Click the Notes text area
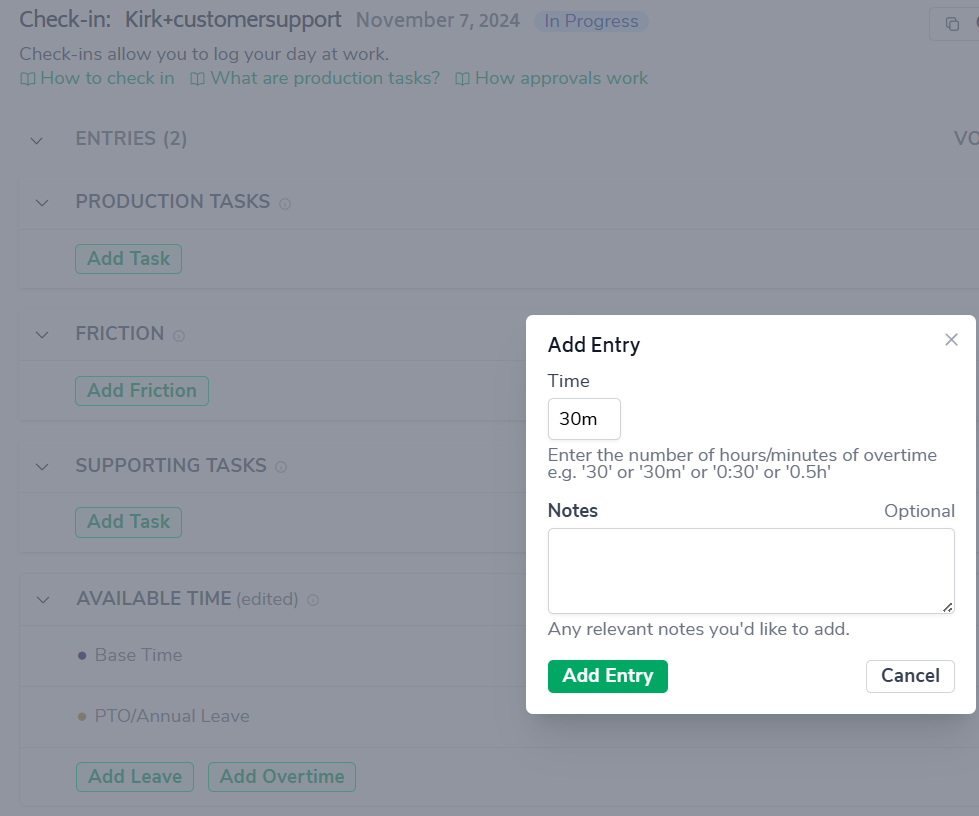Viewport: 979px width, 816px height. 751,571
